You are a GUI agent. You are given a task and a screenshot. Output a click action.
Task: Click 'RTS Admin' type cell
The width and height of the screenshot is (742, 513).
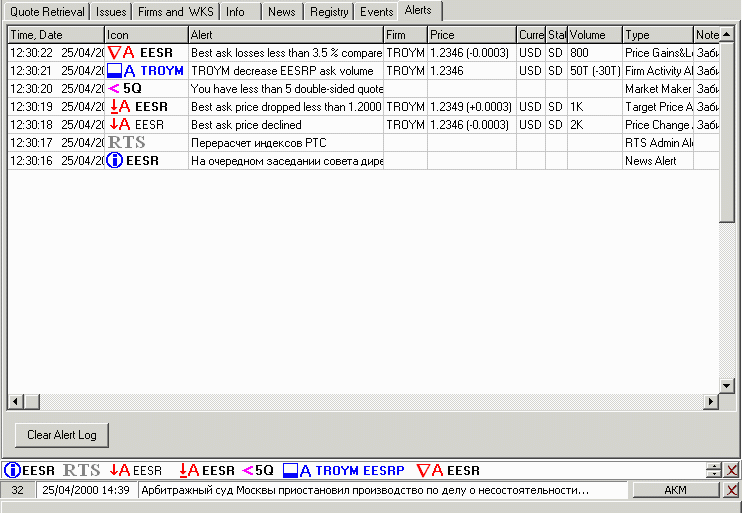[658, 142]
